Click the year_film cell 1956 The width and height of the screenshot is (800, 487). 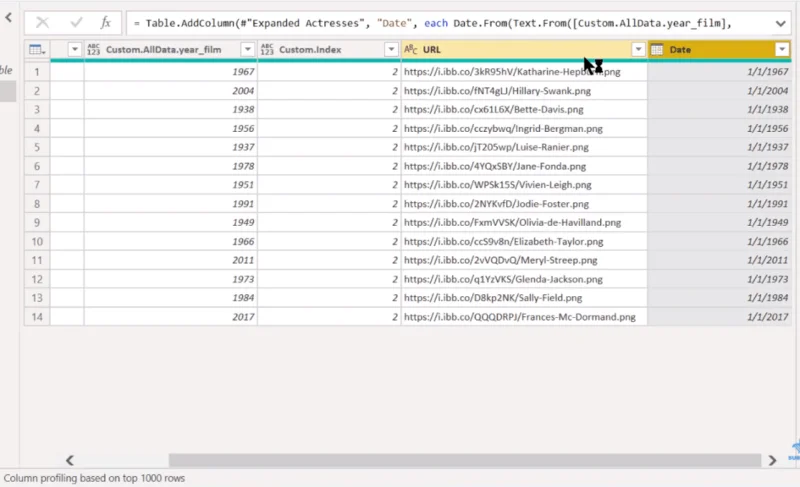pyautogui.click(x=170, y=129)
